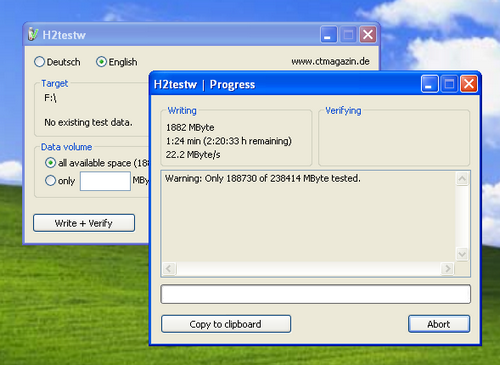Click the target drive F:\ text
Image resolution: width=500 pixels, height=365 pixels.
point(50,98)
